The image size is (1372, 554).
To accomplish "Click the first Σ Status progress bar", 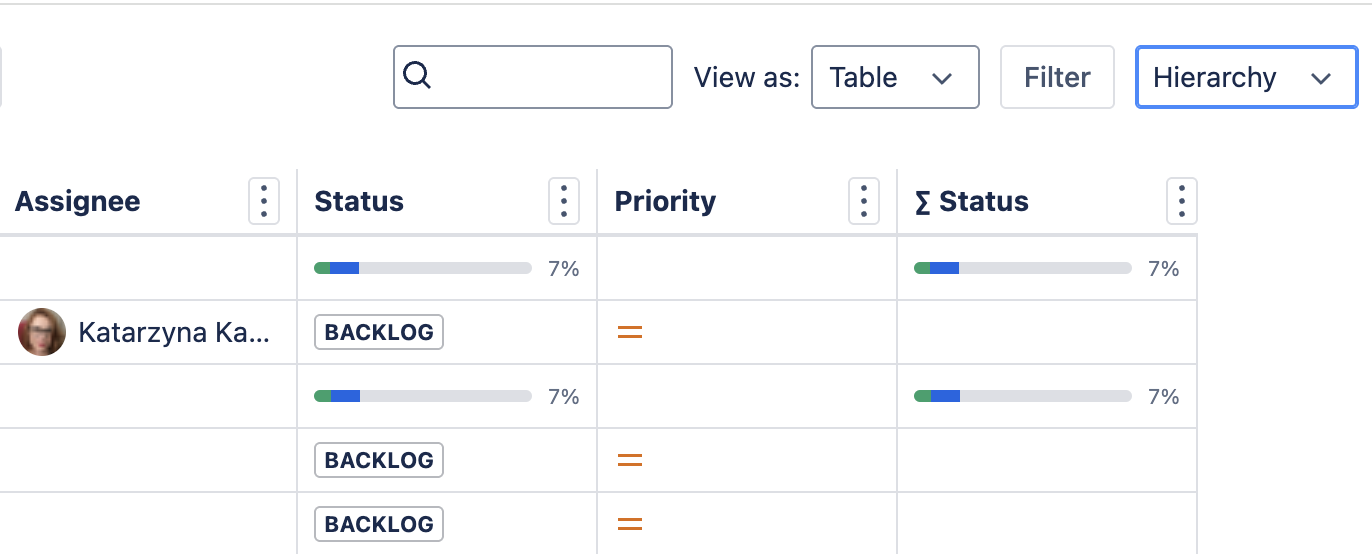I will coord(1022,268).
